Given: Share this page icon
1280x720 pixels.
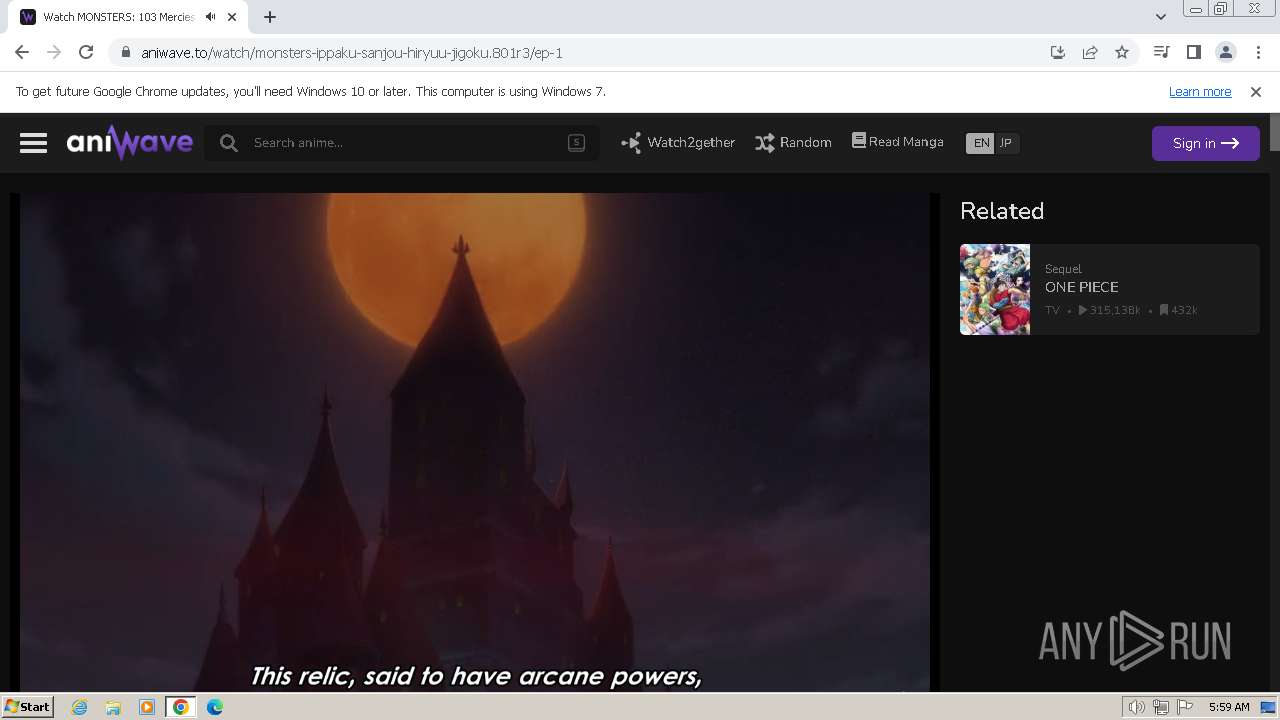Looking at the screenshot, I should tap(1090, 53).
